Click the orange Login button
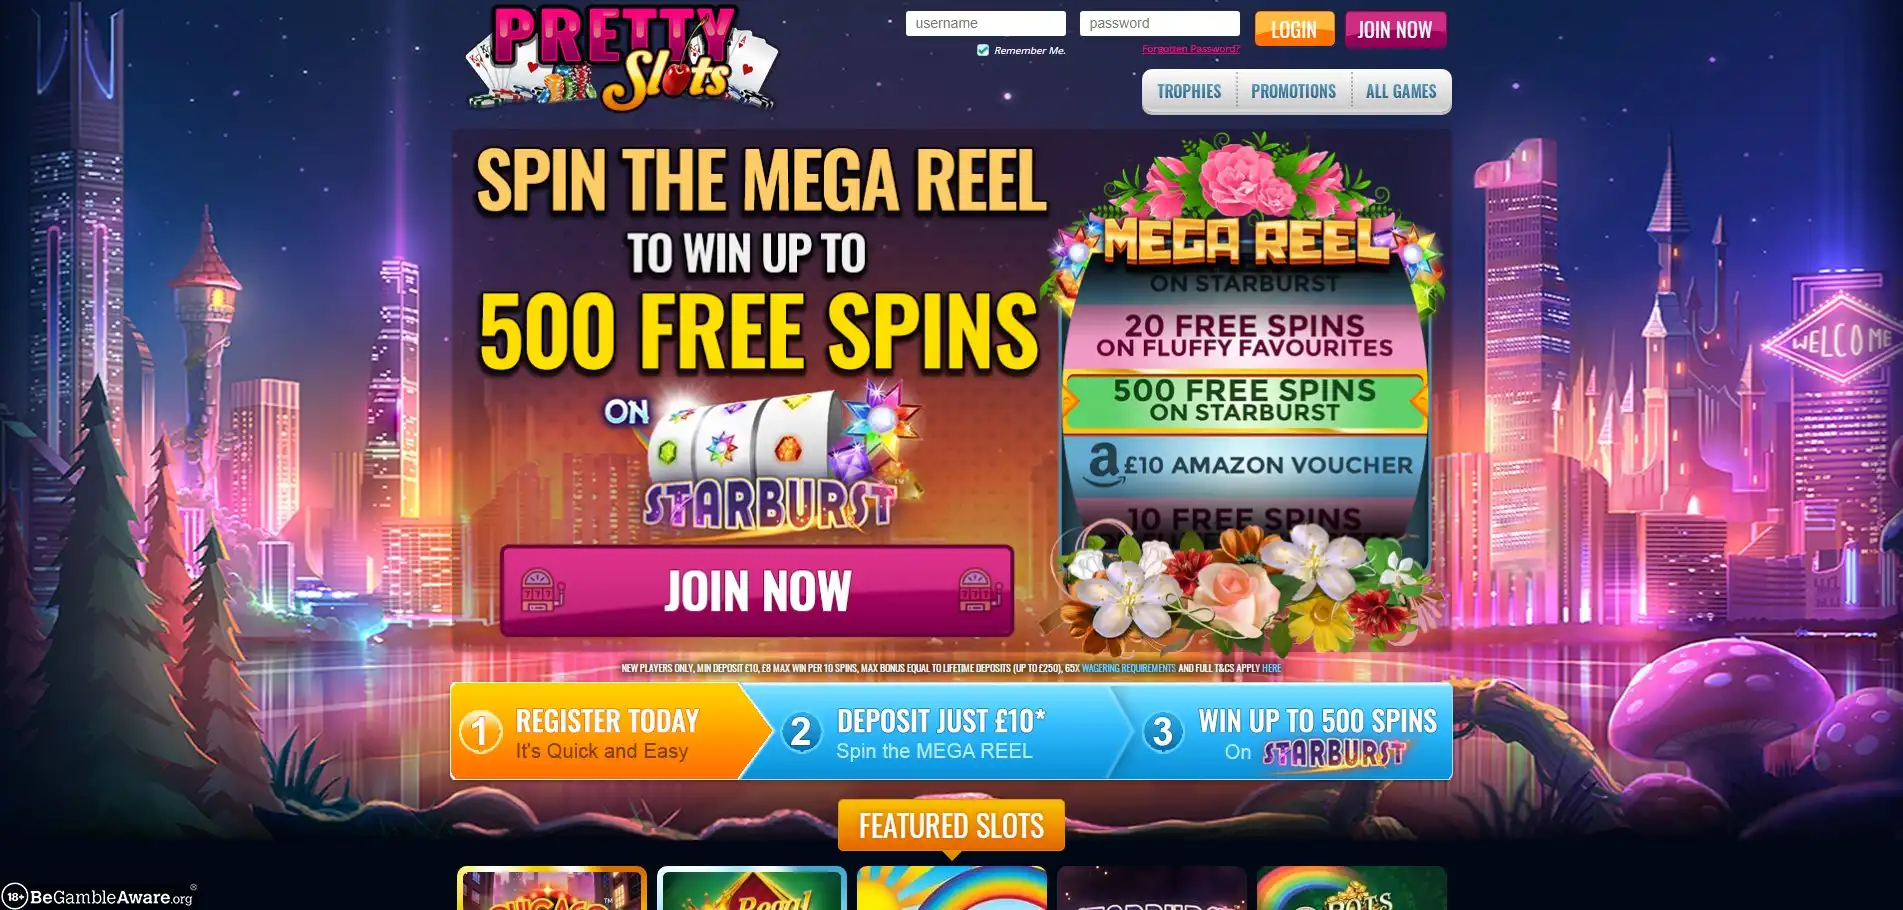Viewport: 1903px width, 910px height. point(1294,30)
